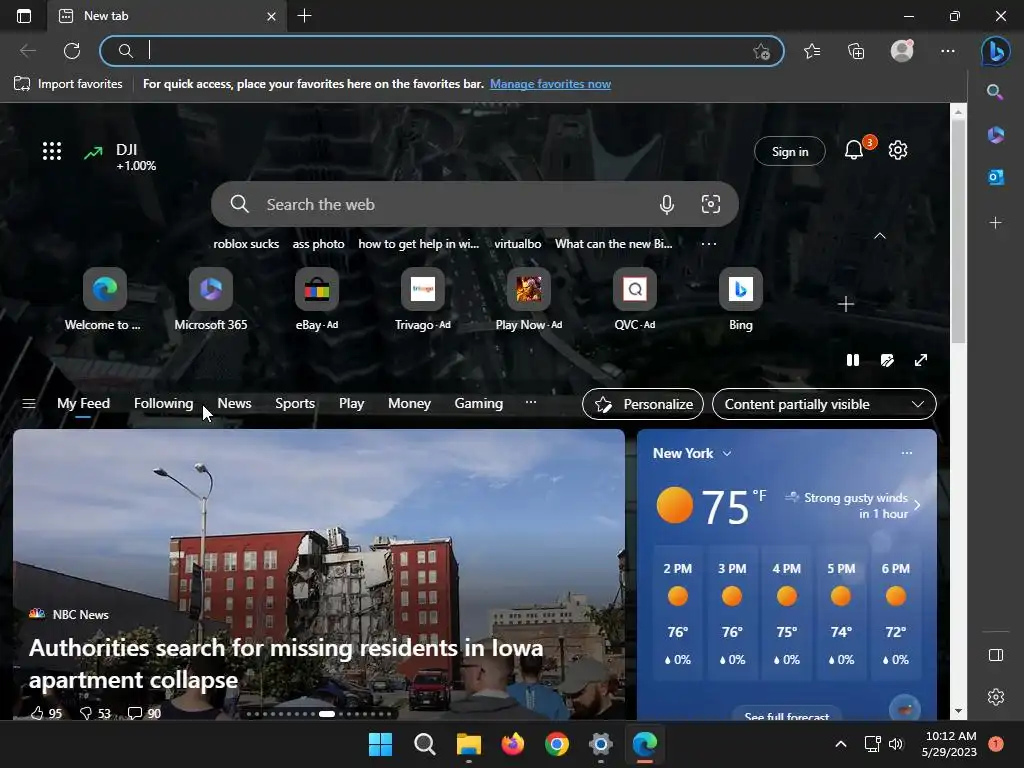Open page settings gear icon
The image size is (1024, 768).
898,150
